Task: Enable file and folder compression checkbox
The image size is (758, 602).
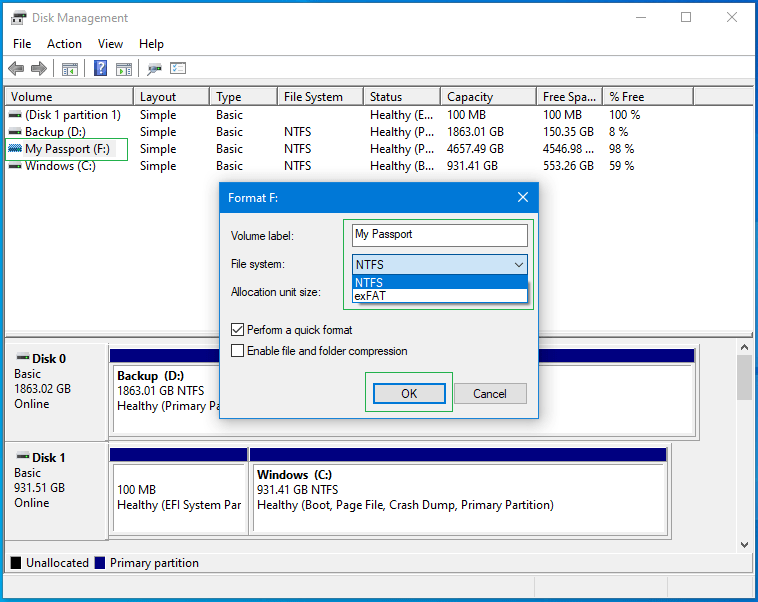Action: point(238,351)
